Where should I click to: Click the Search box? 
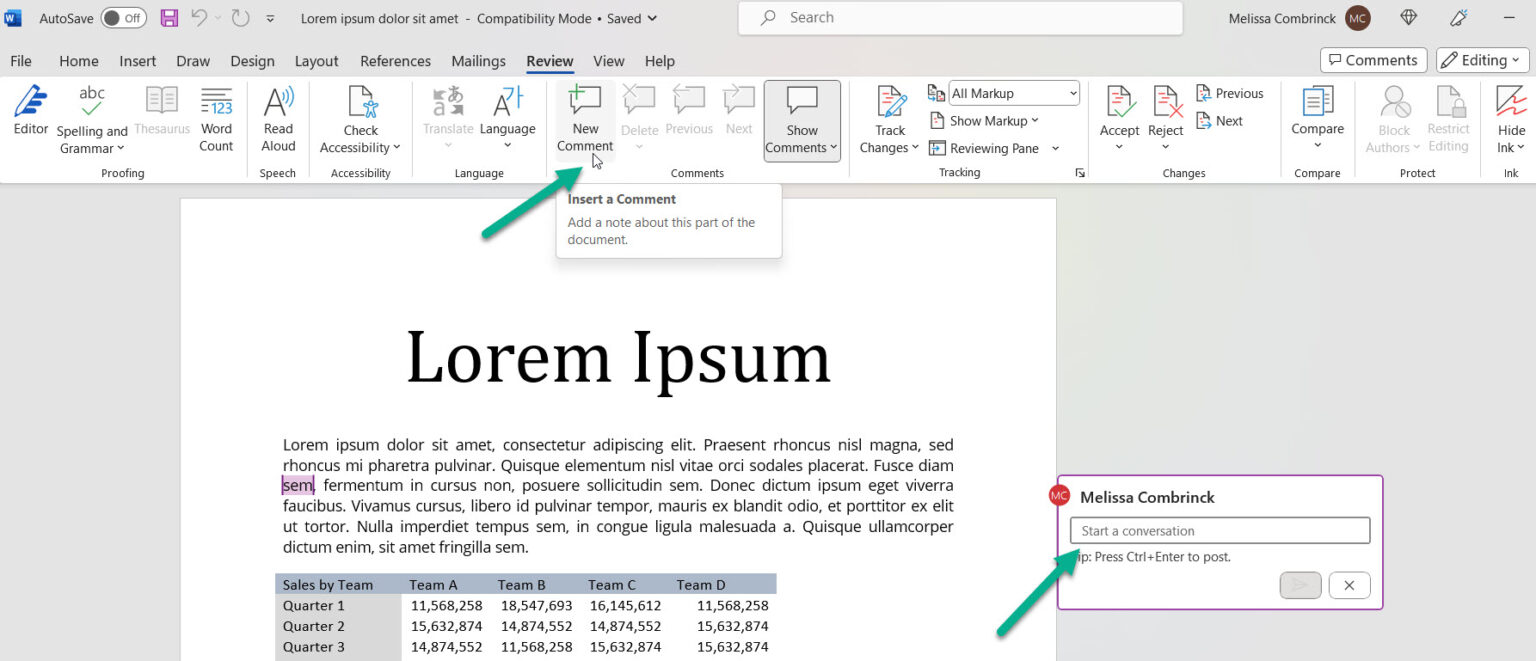(960, 18)
